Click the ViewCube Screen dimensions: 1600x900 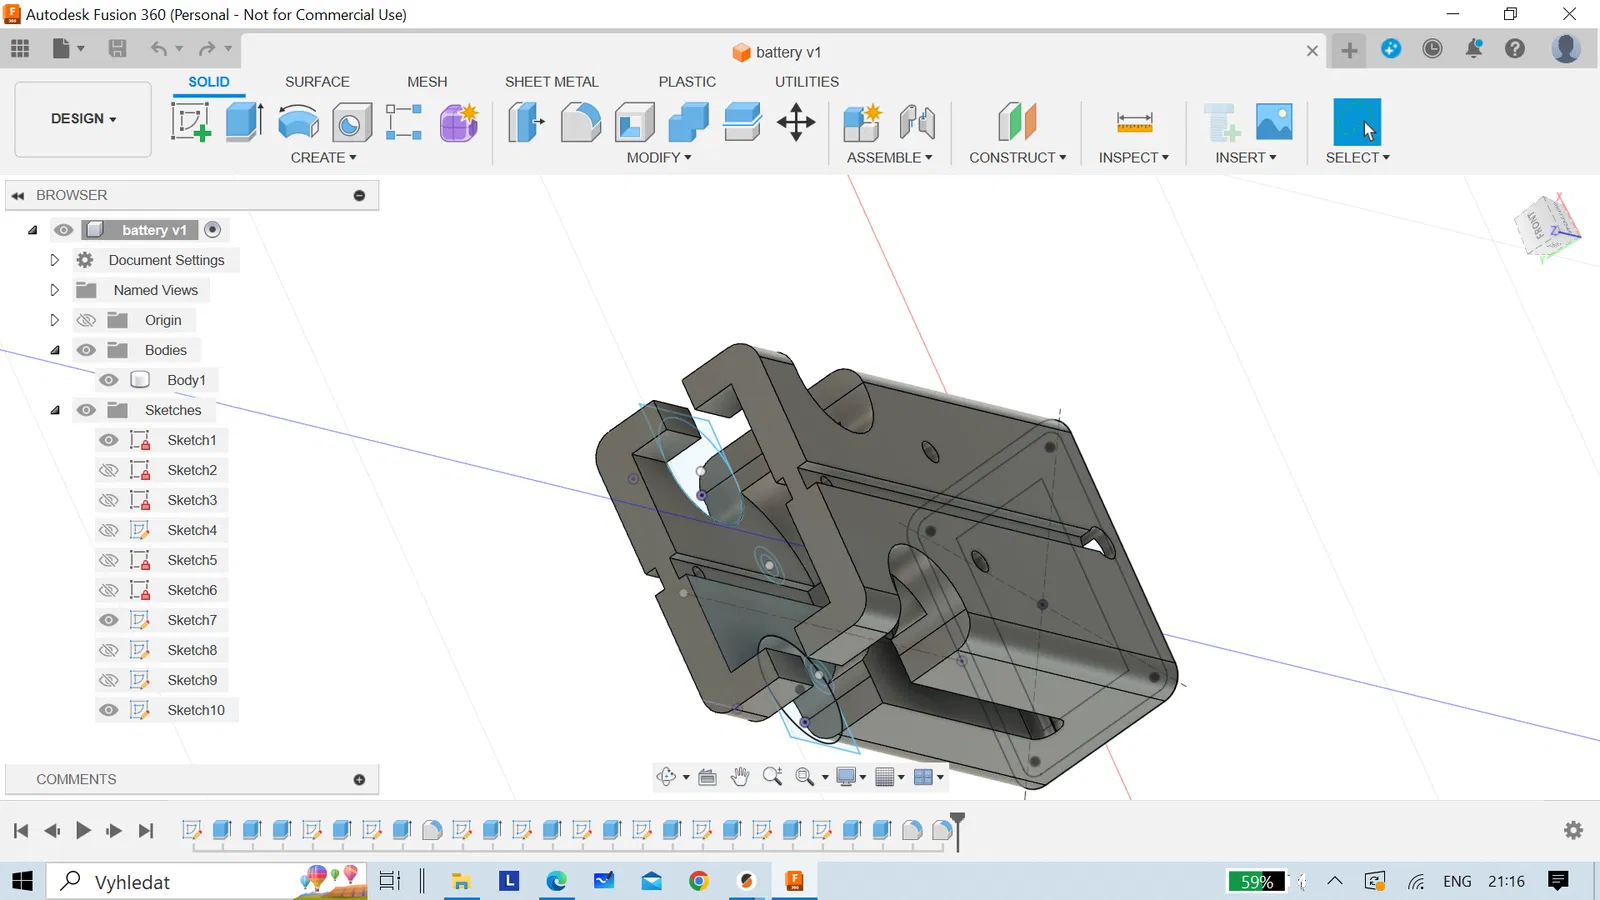point(1547,227)
